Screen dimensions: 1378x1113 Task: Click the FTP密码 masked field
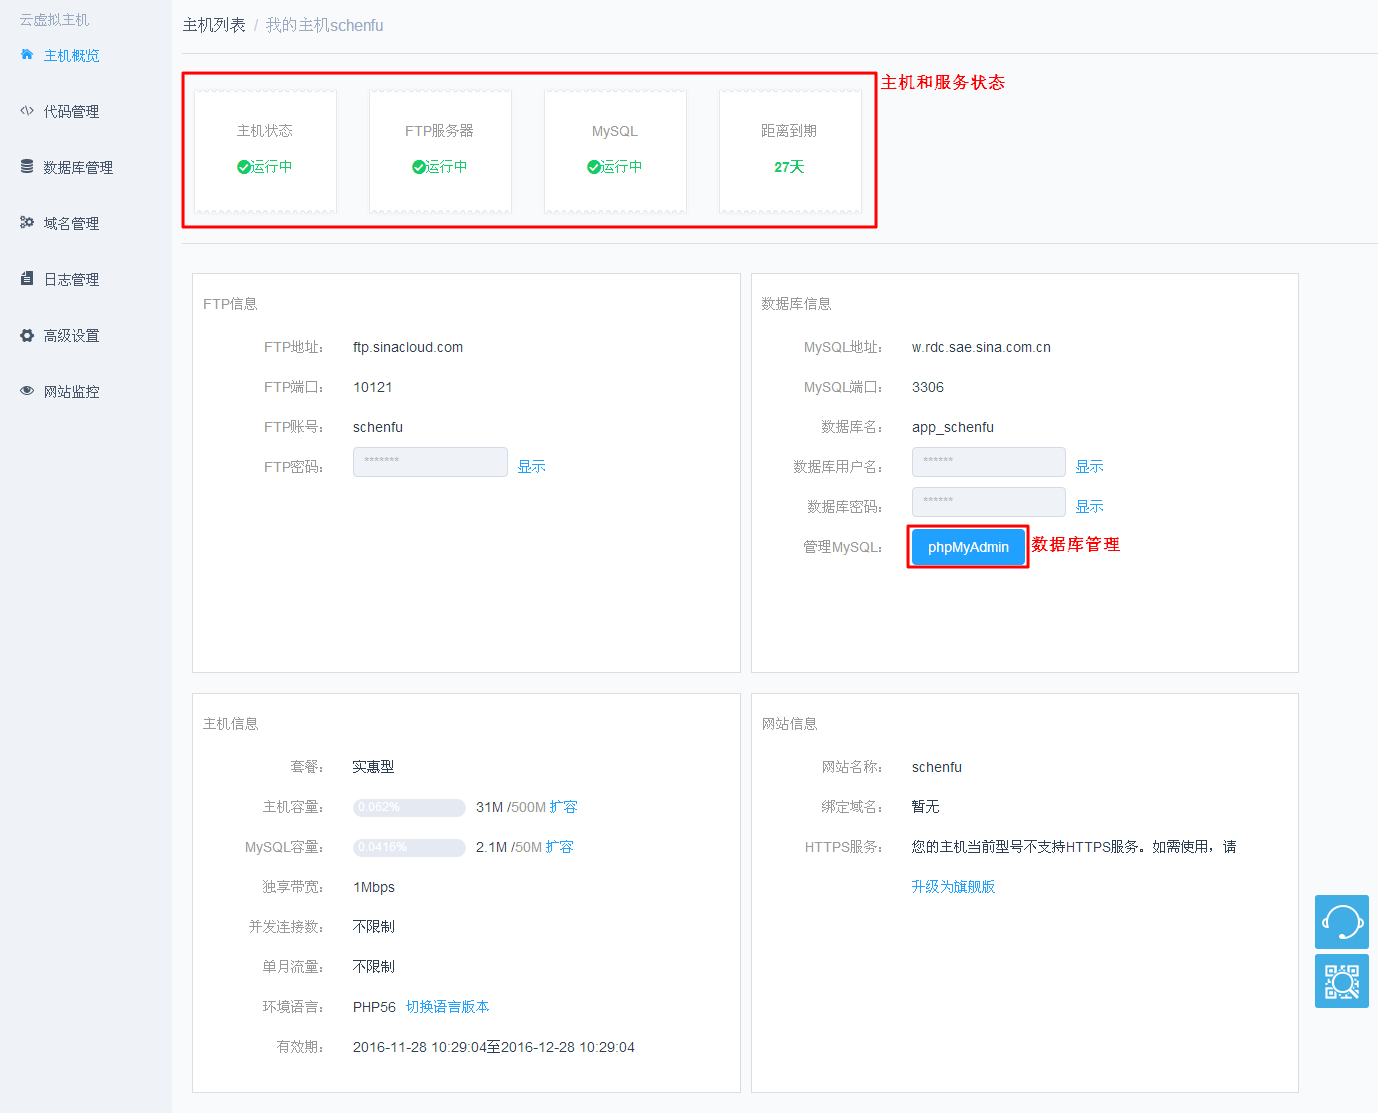pyautogui.click(x=430, y=462)
